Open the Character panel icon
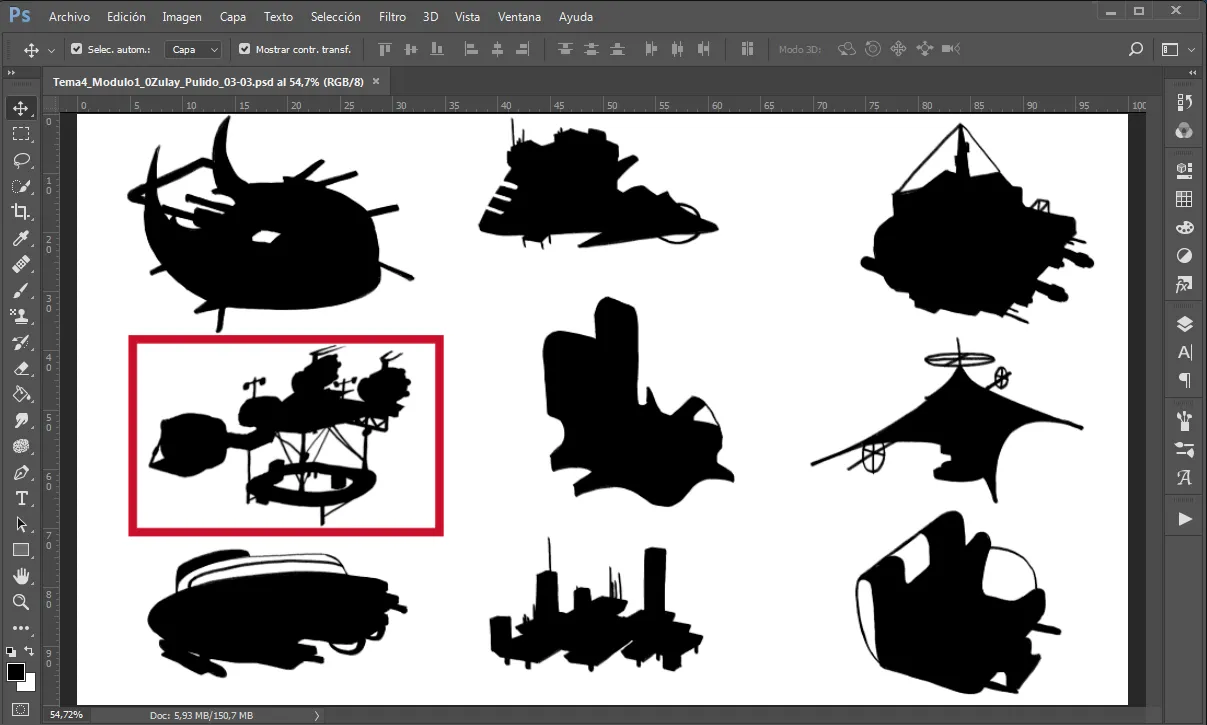Screen dimensions: 1207x725 click(1185, 352)
